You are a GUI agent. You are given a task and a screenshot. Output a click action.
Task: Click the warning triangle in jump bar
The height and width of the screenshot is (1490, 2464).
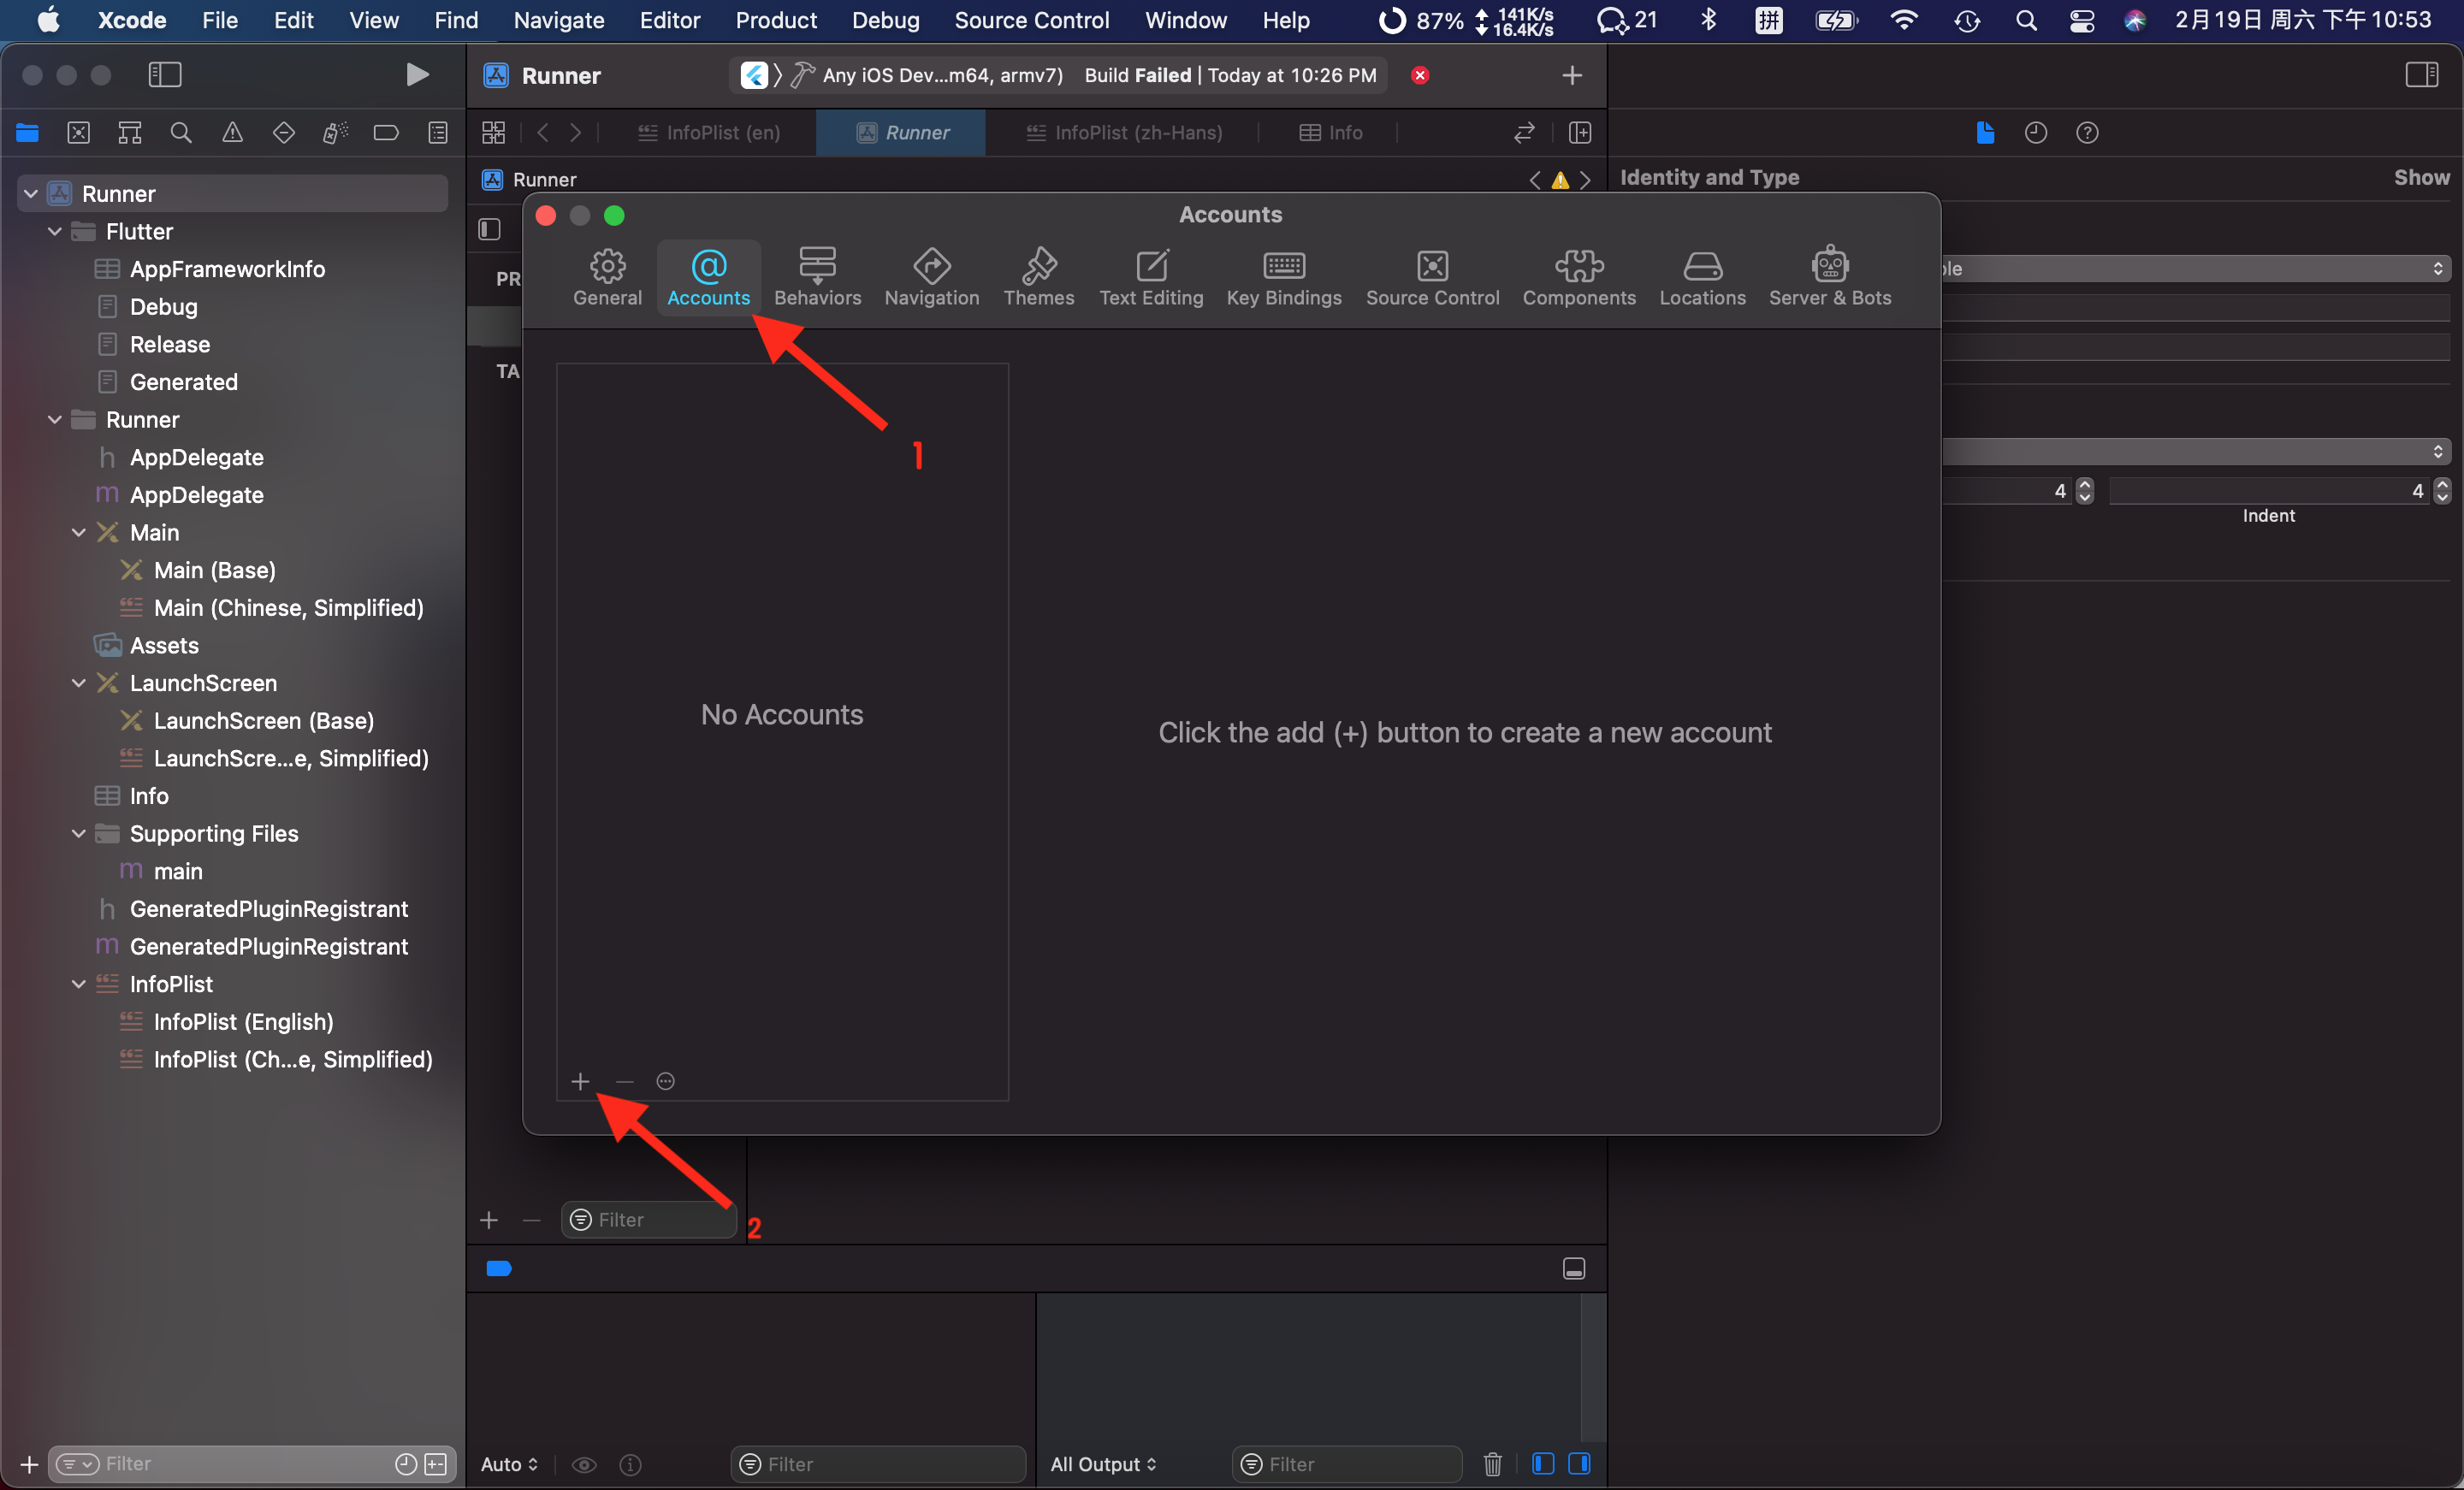click(x=1560, y=180)
